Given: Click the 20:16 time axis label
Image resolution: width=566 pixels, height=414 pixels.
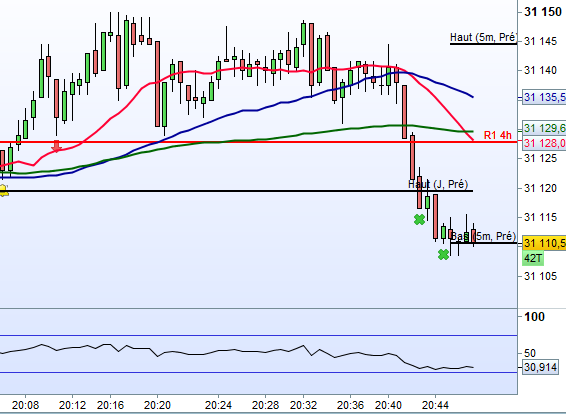Looking at the screenshot, I should pyautogui.click(x=110, y=405).
